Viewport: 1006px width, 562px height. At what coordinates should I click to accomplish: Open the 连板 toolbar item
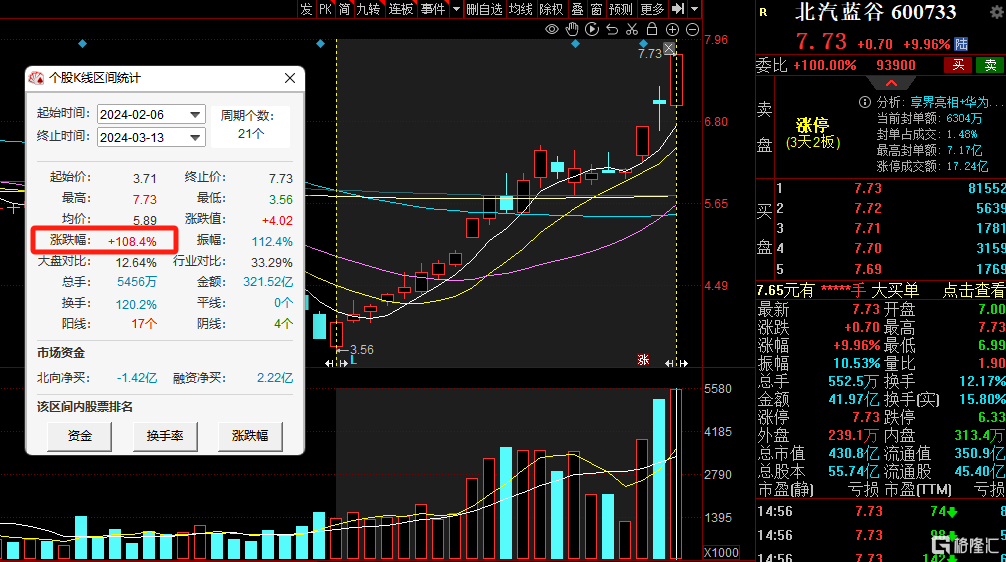coord(400,9)
